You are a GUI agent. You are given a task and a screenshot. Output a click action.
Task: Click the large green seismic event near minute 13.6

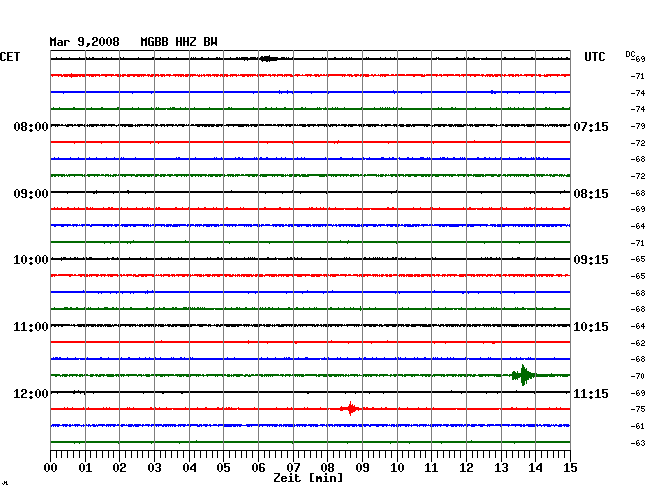coord(523,375)
